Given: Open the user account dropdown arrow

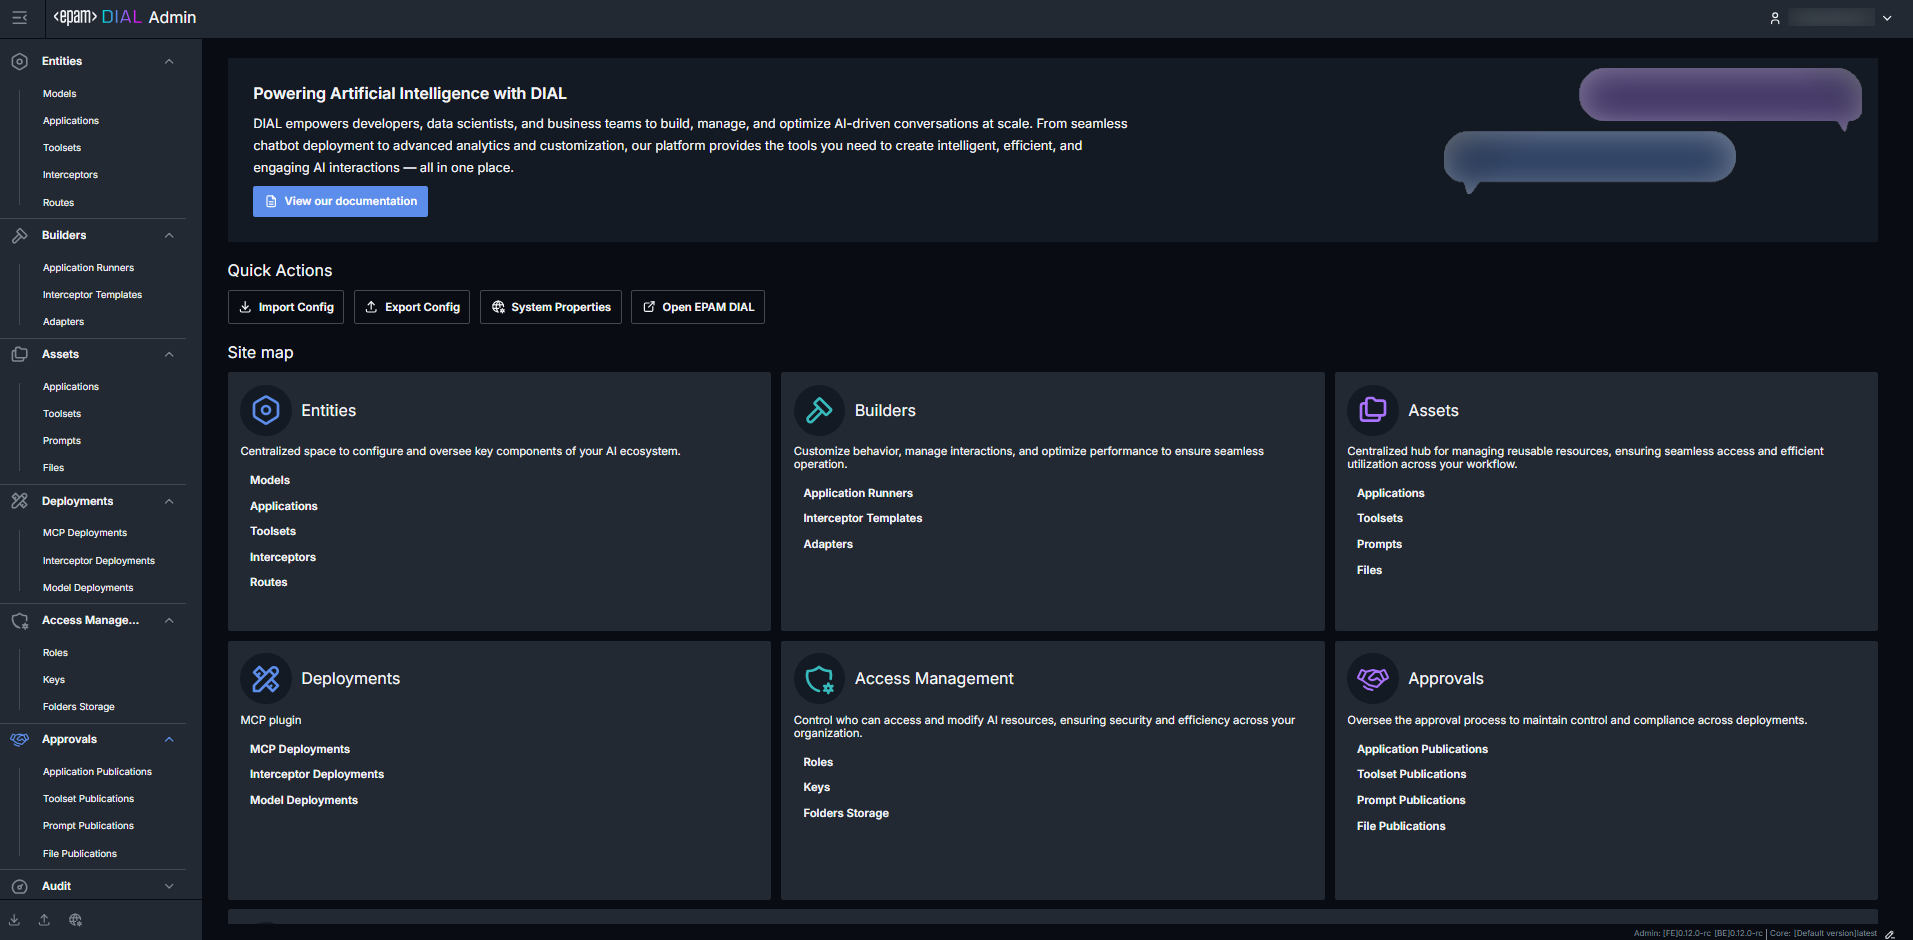Looking at the screenshot, I should (x=1887, y=18).
